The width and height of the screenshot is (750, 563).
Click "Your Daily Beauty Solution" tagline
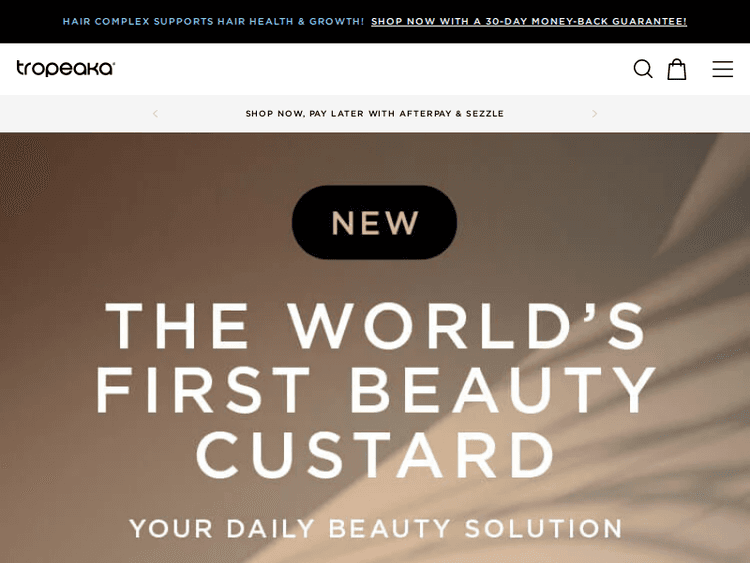pyautogui.click(x=376, y=529)
